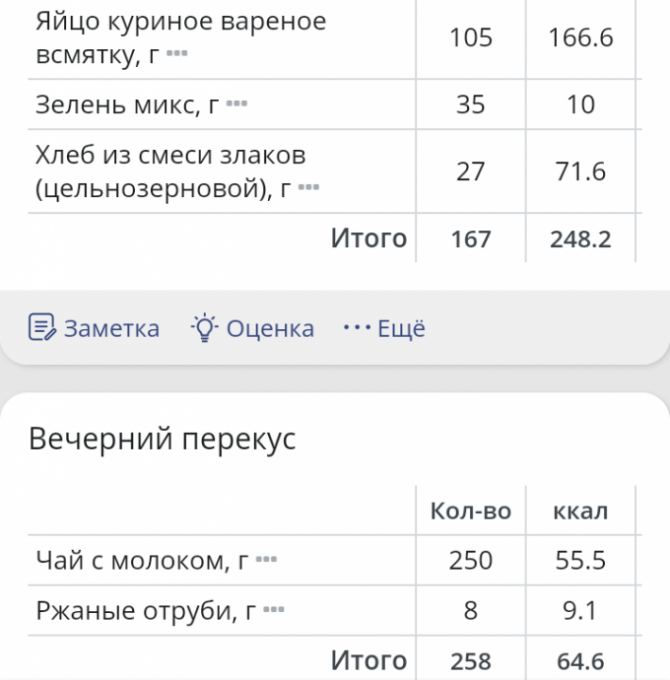The height and width of the screenshot is (680, 670).
Task: Select the Зелень микс food entry
Action: pyautogui.click(x=334, y=104)
